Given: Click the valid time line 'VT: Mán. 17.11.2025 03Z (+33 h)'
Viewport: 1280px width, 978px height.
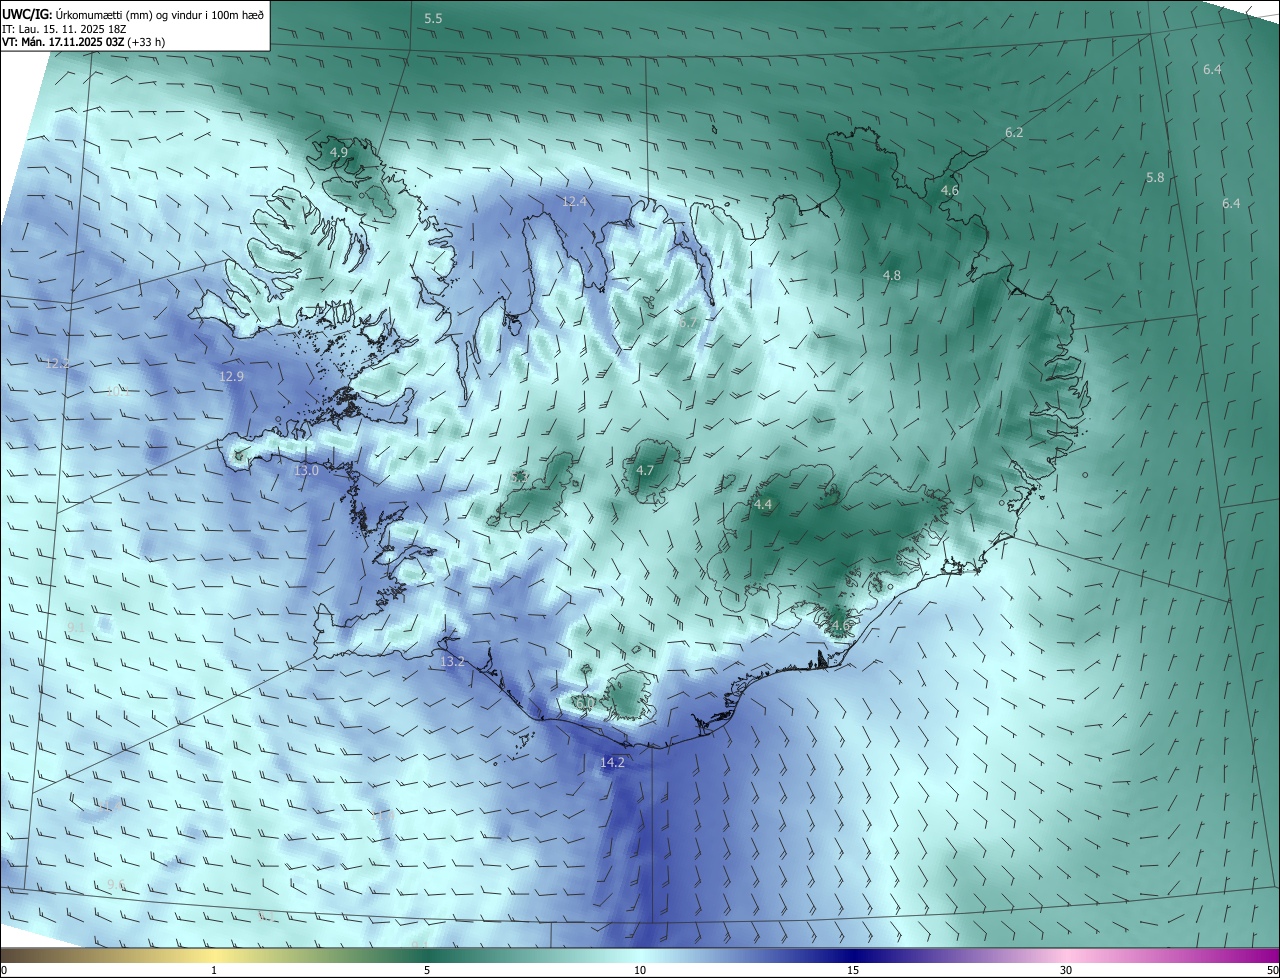Looking at the screenshot, I should pyautogui.click(x=84, y=42).
